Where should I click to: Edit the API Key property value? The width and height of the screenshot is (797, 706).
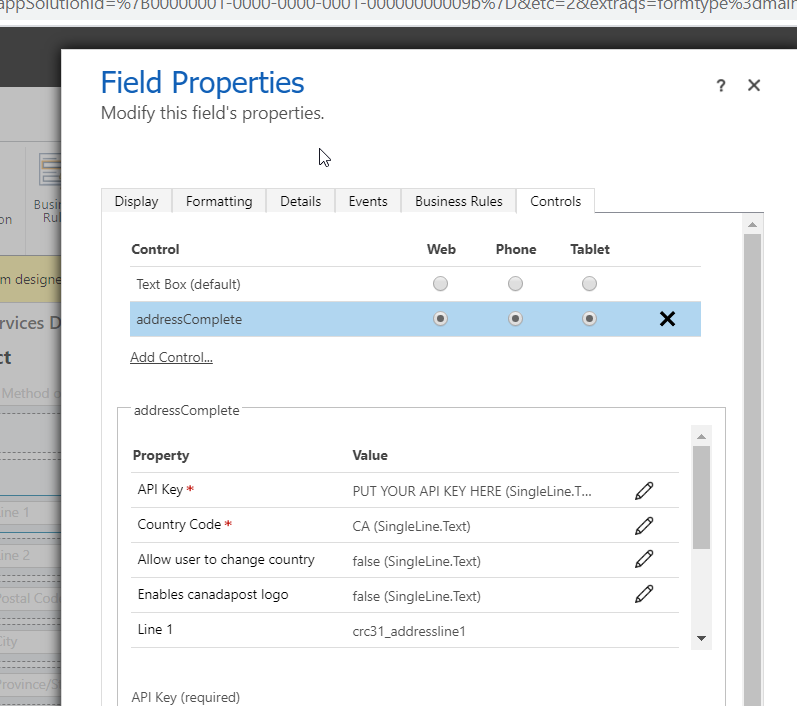tap(644, 490)
